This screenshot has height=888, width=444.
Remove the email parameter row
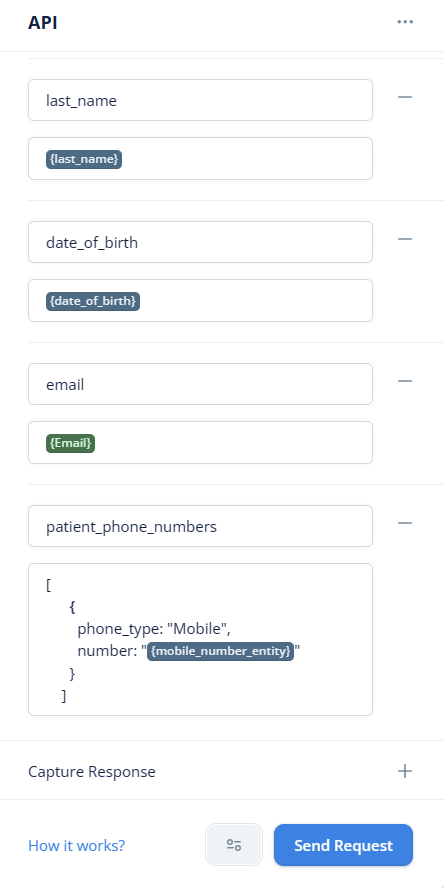coord(405,381)
